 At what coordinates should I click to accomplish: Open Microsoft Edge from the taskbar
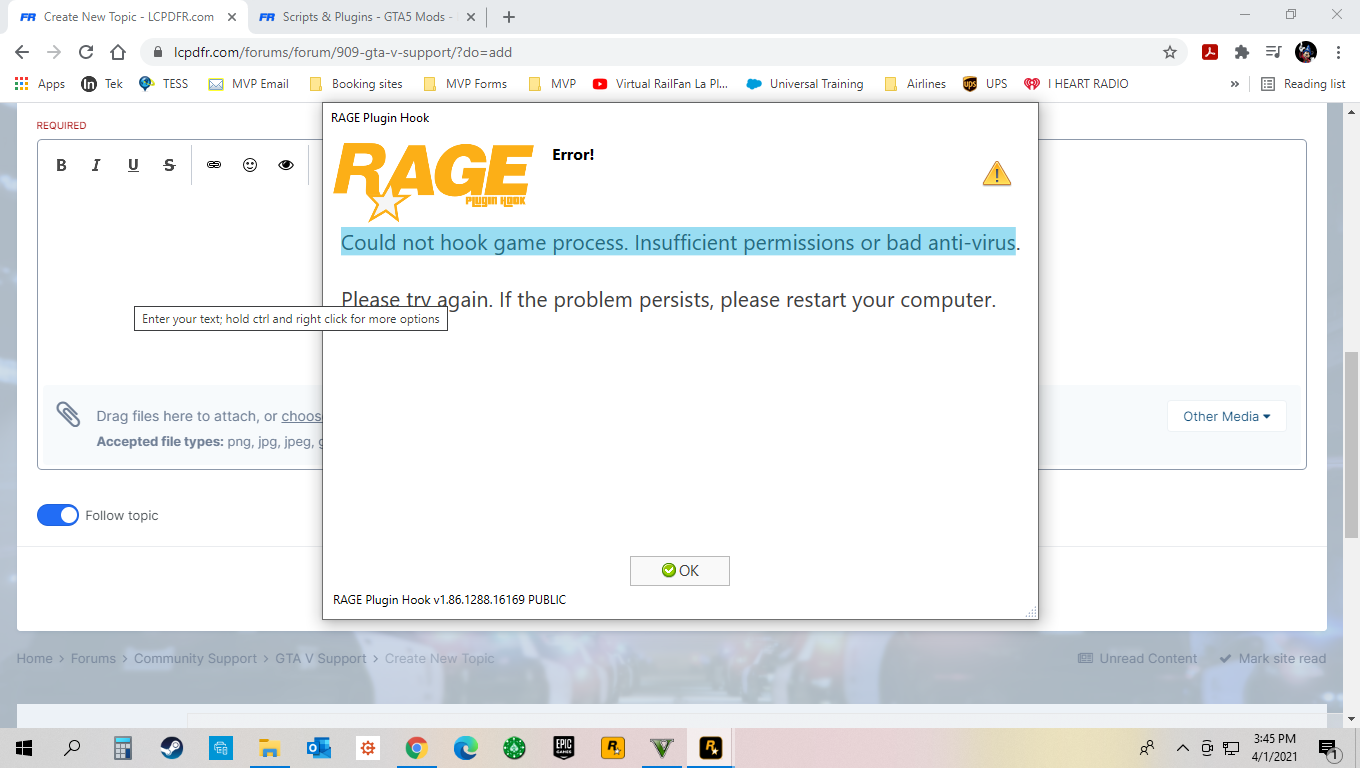466,747
